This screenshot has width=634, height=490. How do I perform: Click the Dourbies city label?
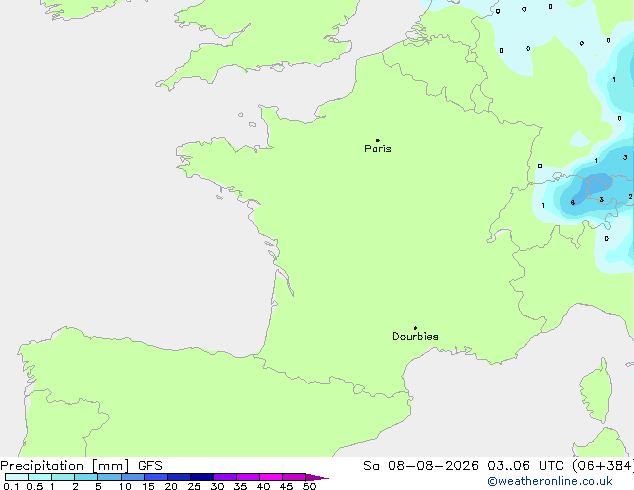pos(415,336)
